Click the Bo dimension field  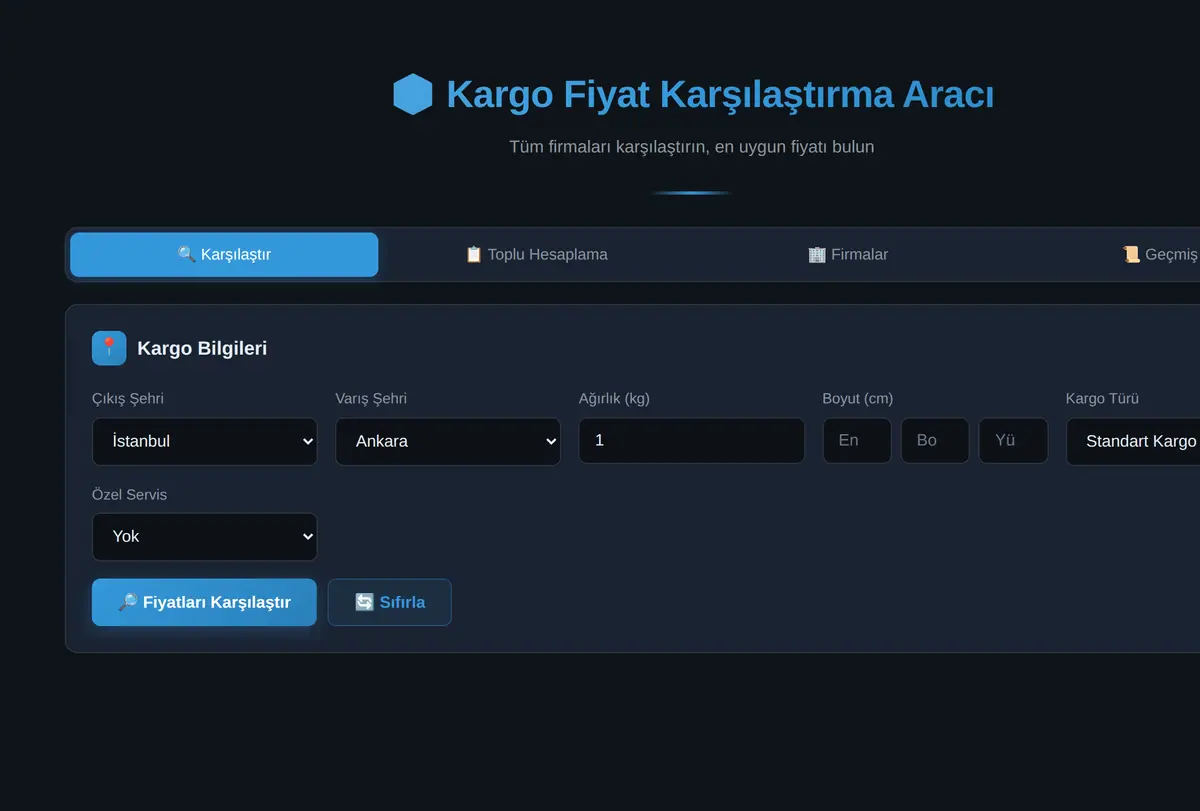click(935, 441)
